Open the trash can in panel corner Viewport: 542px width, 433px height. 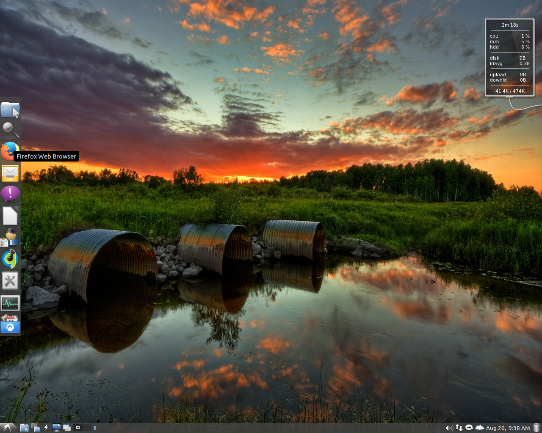[536, 428]
